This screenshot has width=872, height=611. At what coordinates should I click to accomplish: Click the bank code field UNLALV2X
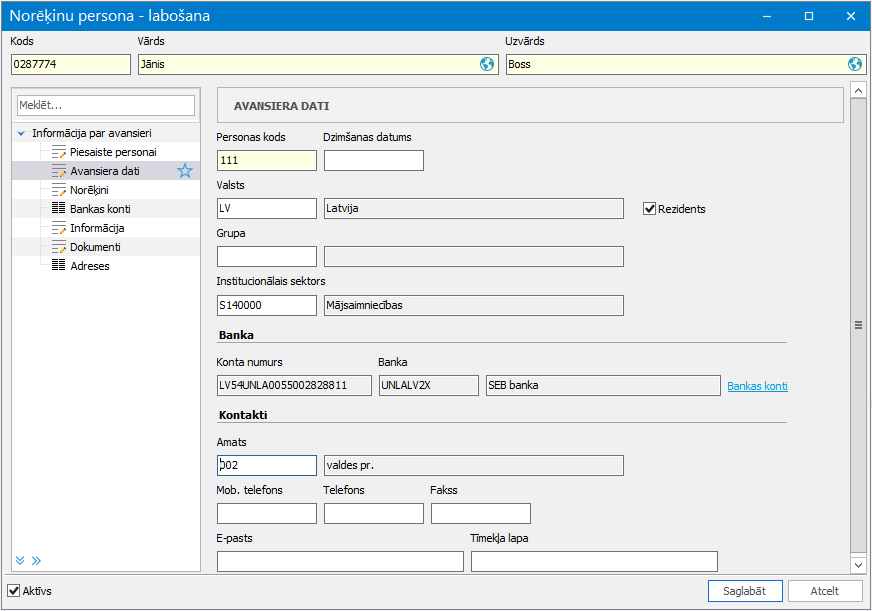429,385
